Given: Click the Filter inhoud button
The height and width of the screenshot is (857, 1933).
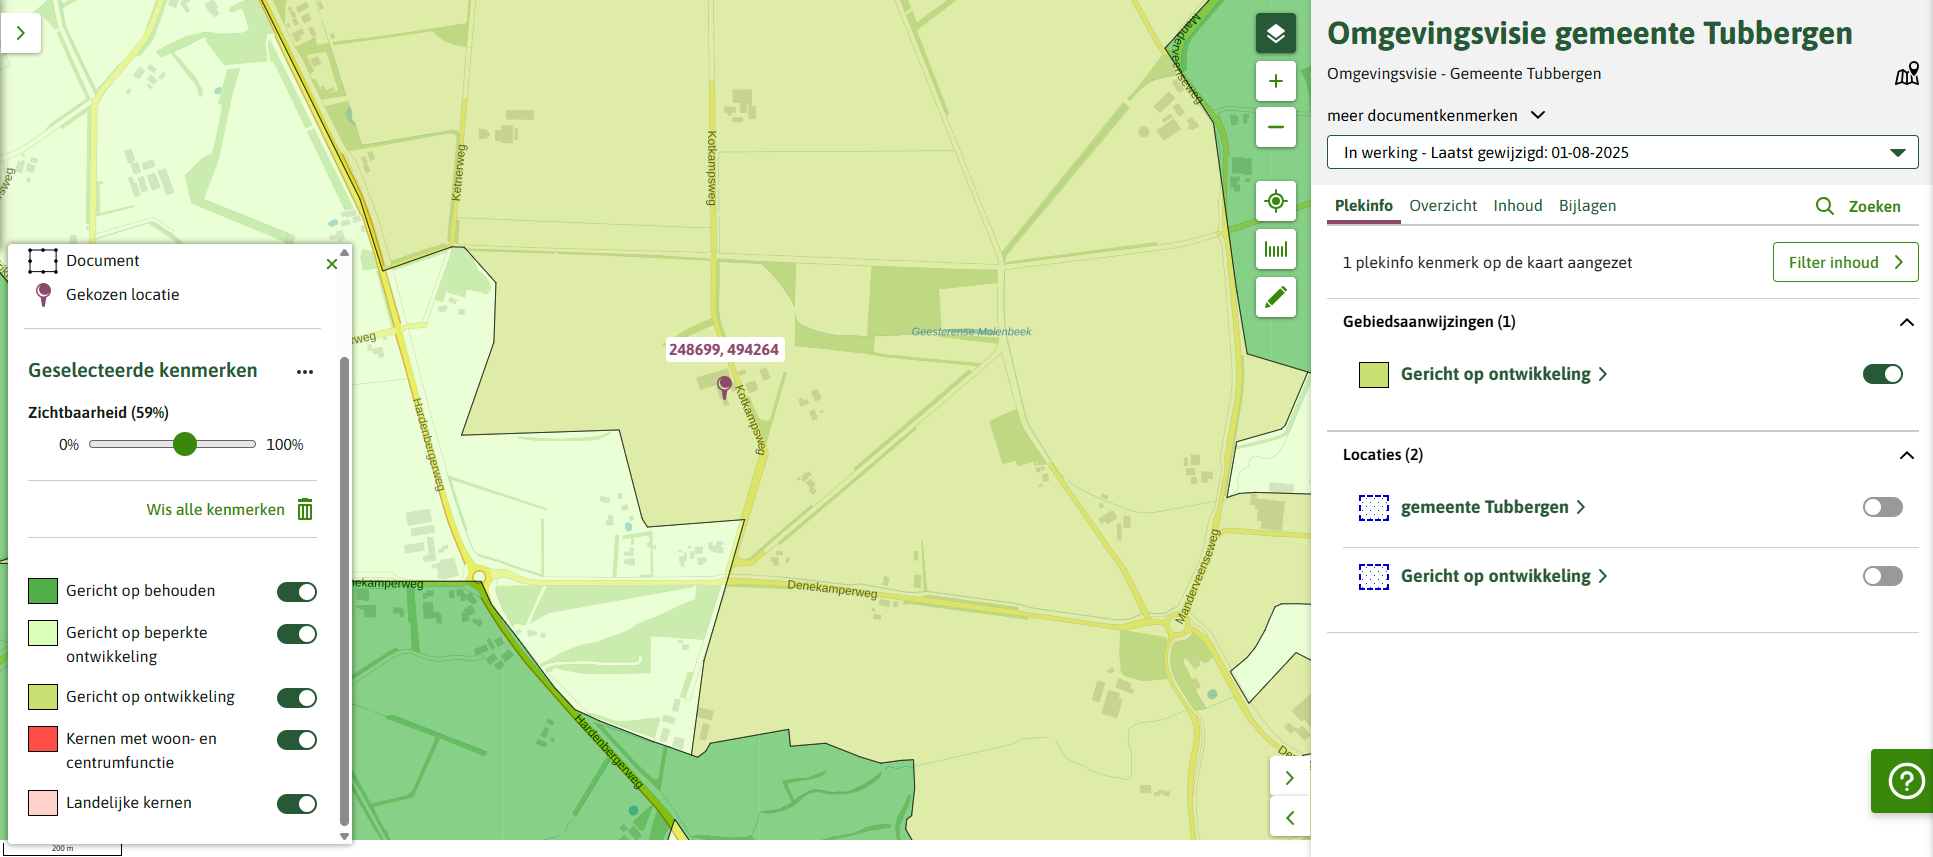Looking at the screenshot, I should (x=1845, y=262).
